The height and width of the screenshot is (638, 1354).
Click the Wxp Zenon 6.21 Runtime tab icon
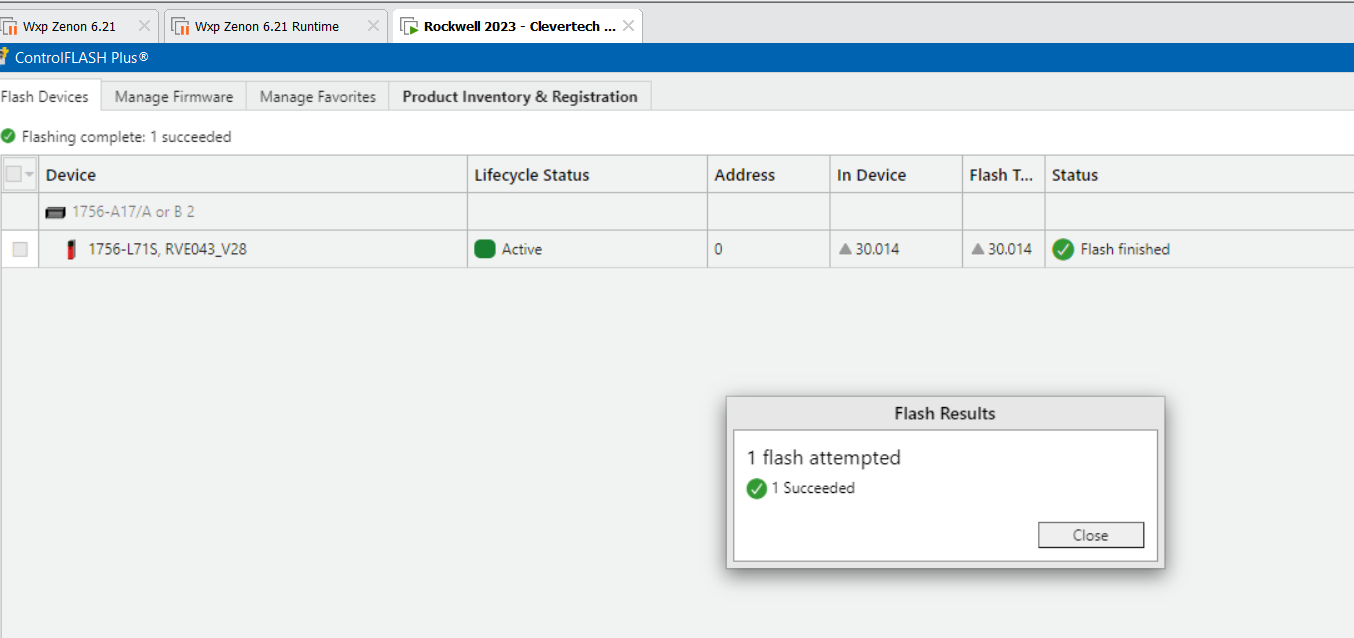181,27
